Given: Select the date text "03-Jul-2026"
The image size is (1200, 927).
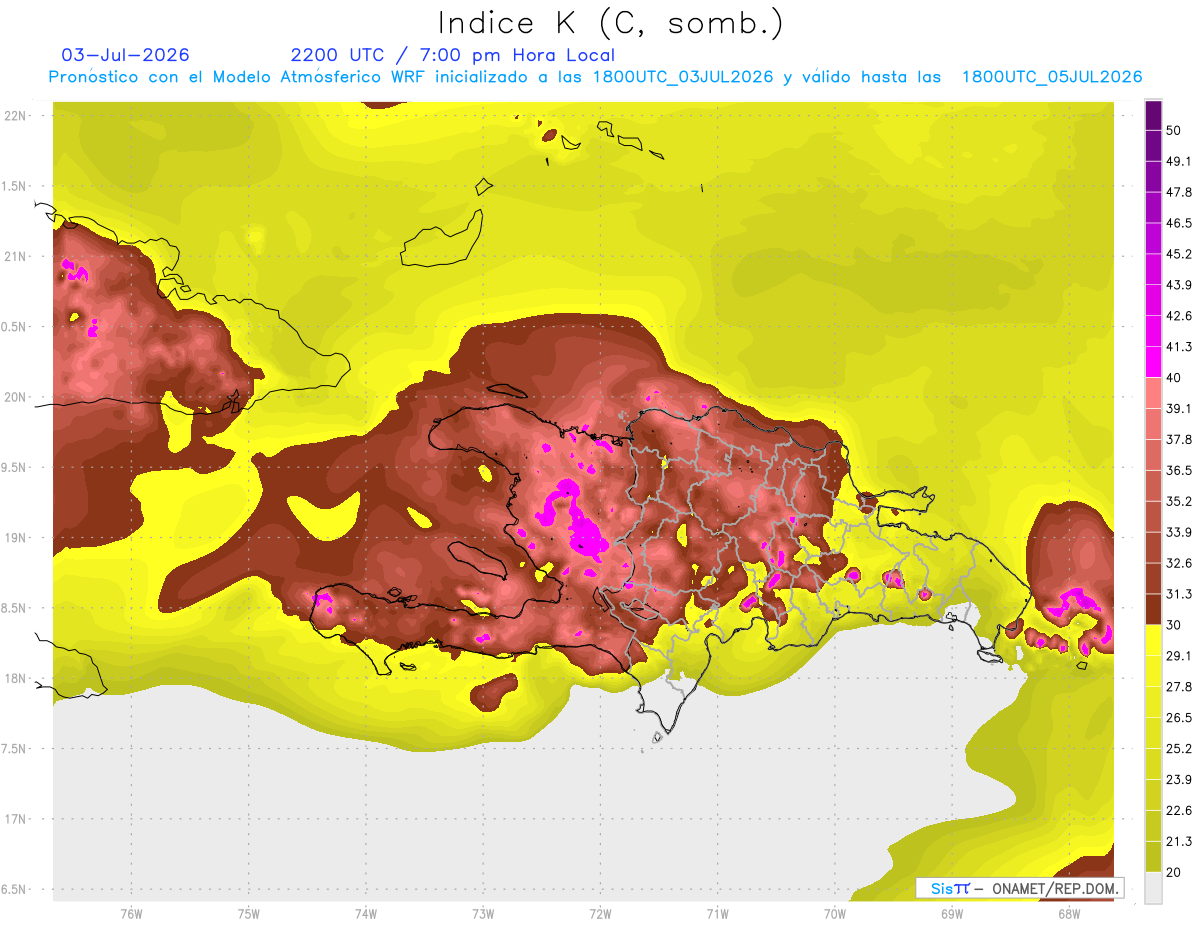Looking at the screenshot, I should [125, 55].
